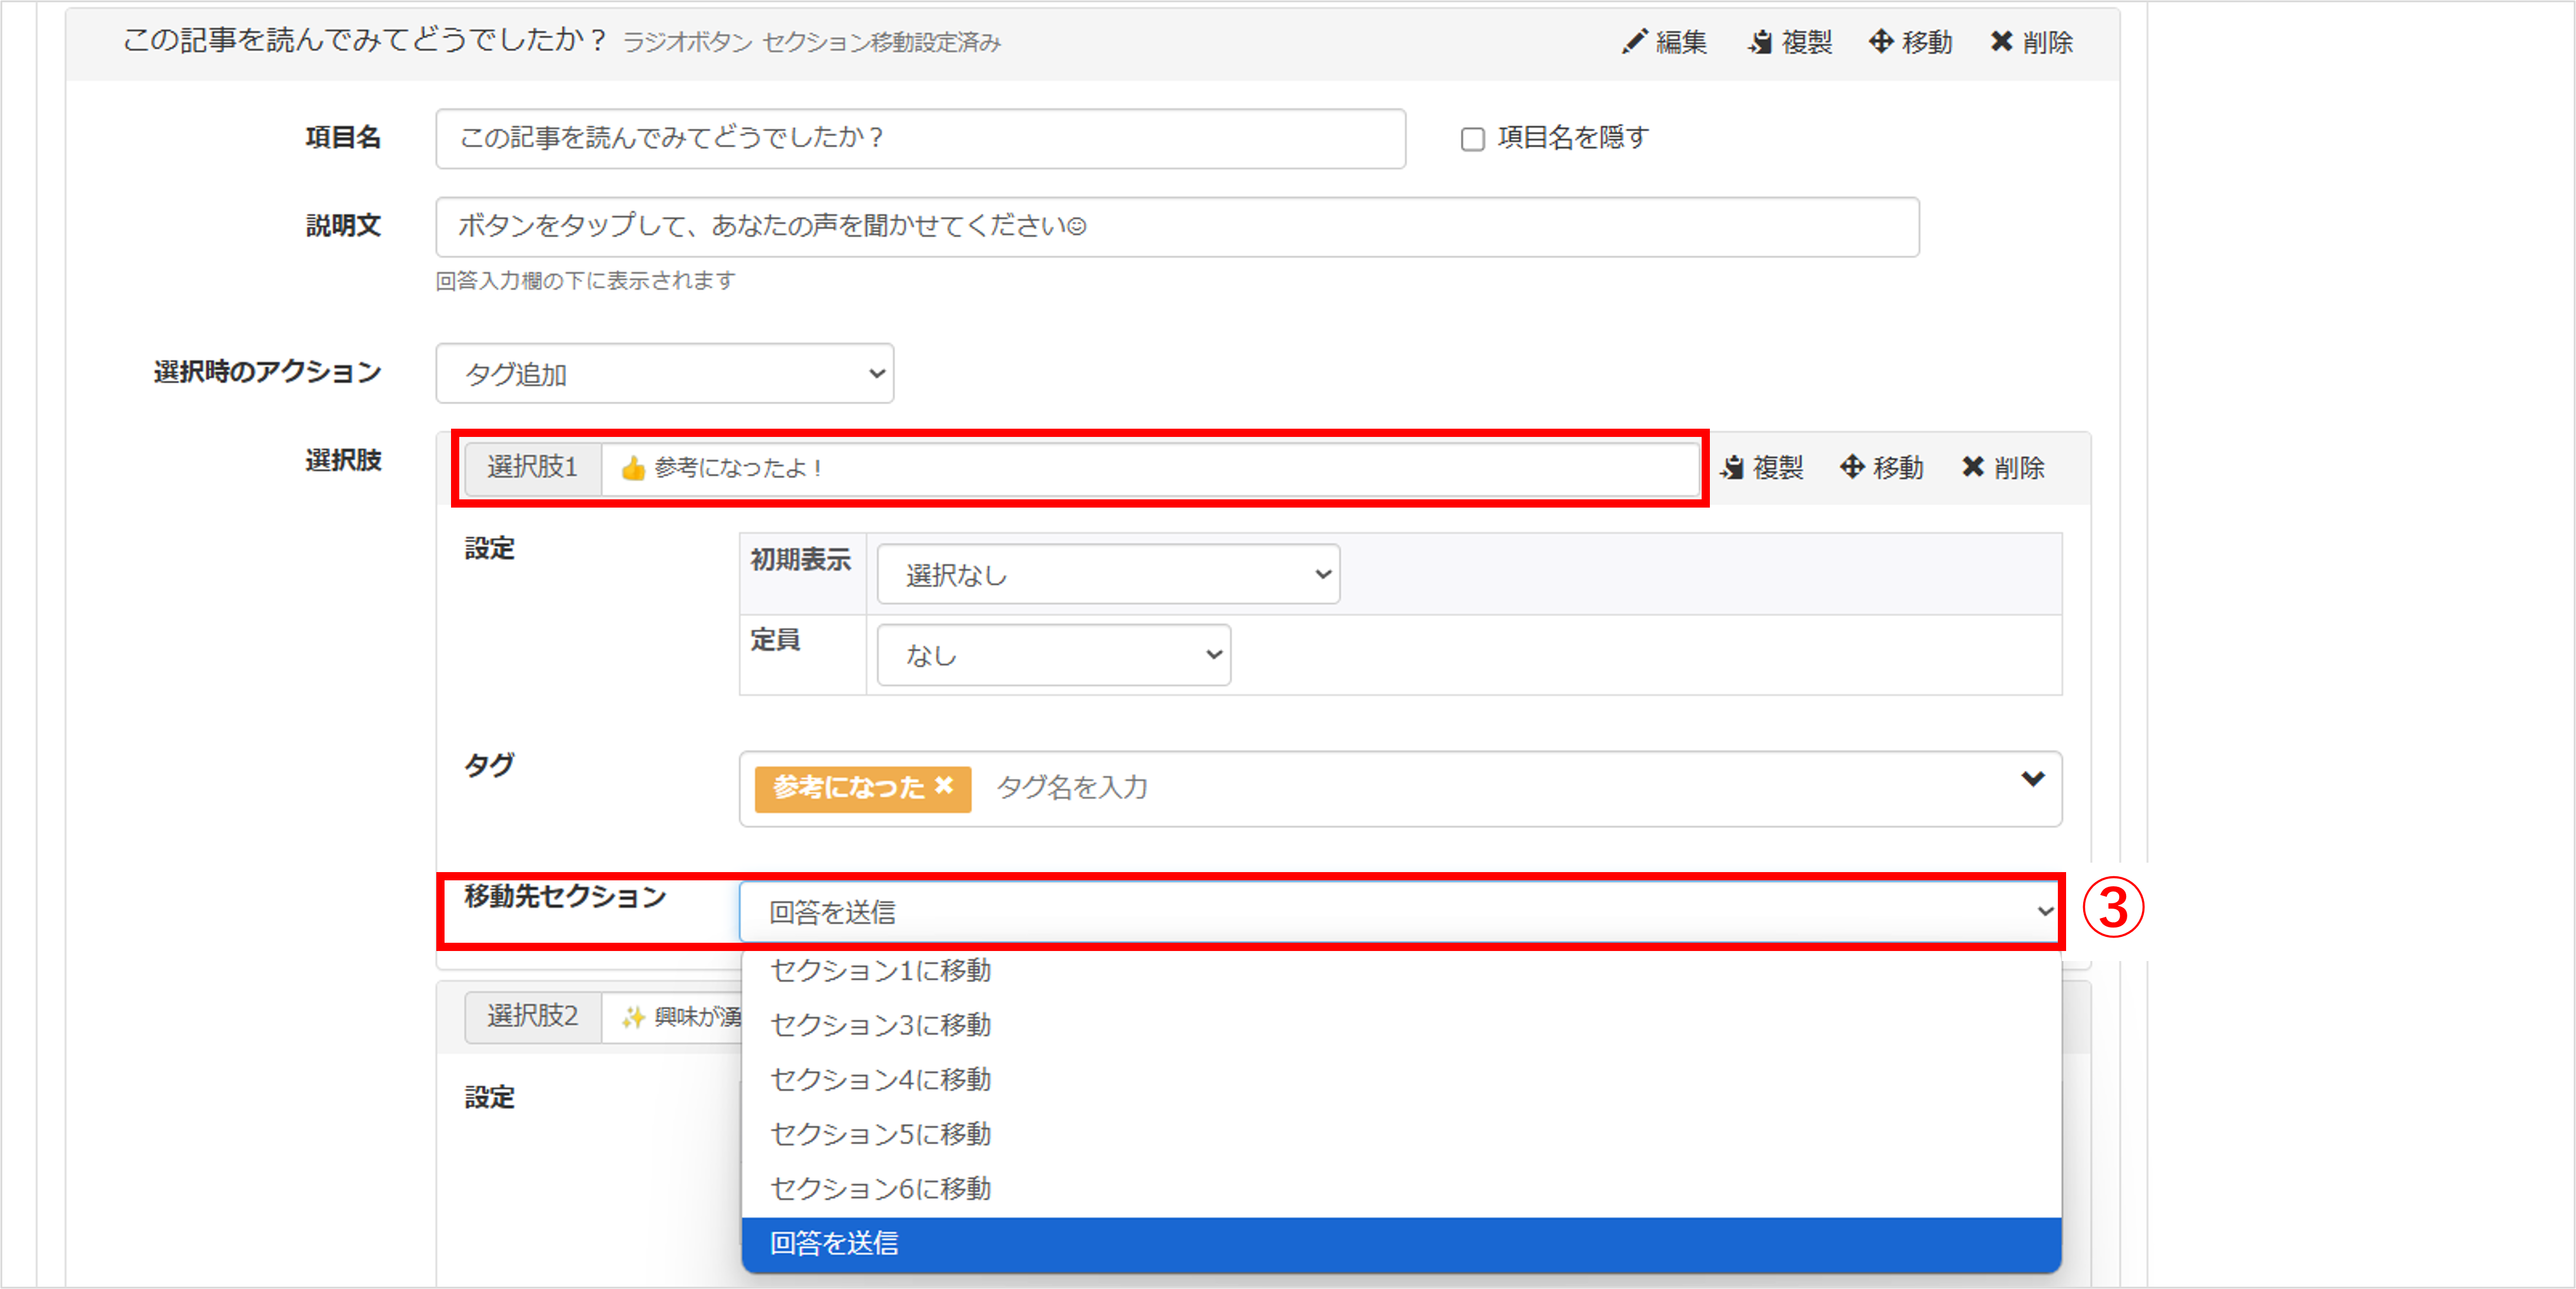This screenshot has height=1289, width=2576.
Task: Click the 回答入力欄の下に表示されます hint text
Action: (x=585, y=281)
